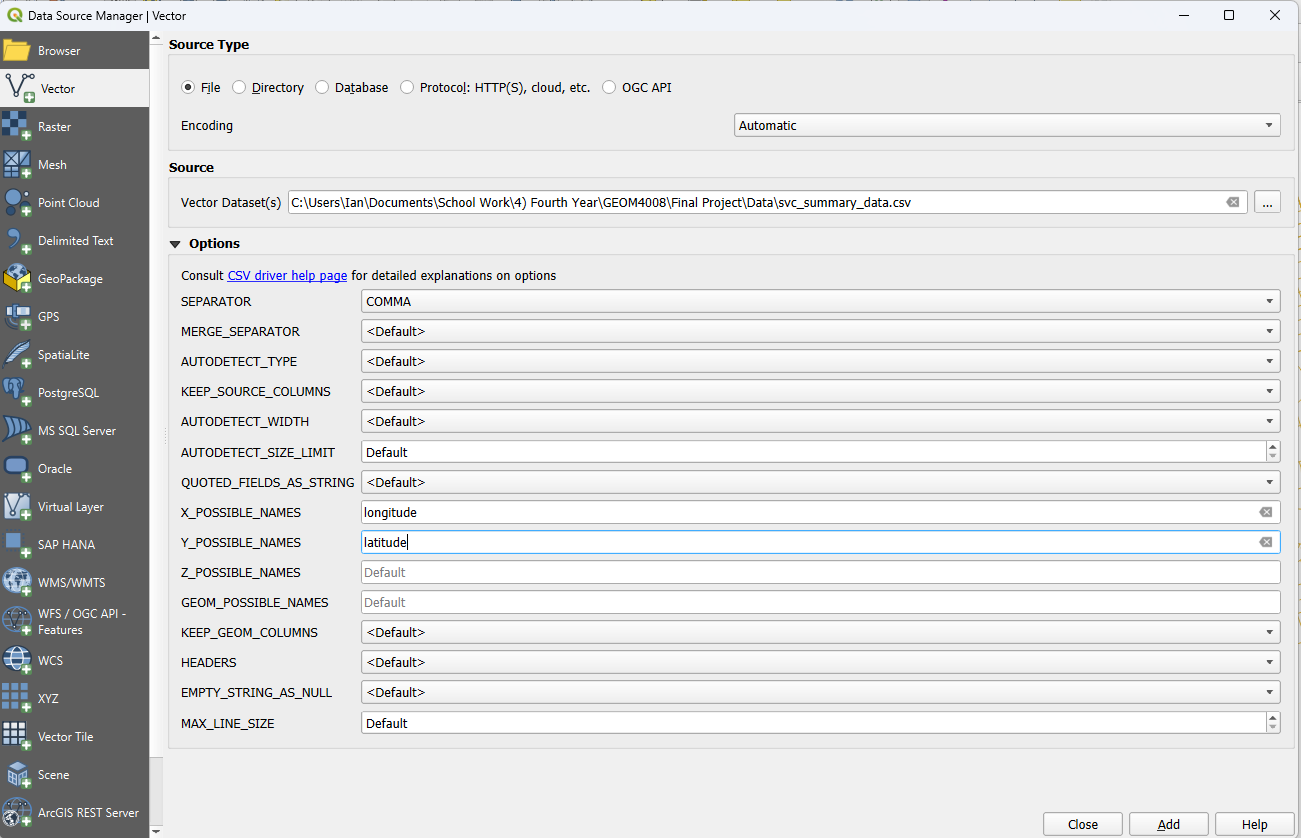The height and width of the screenshot is (838, 1301).
Task: Choose the Database source type option
Action: click(322, 88)
